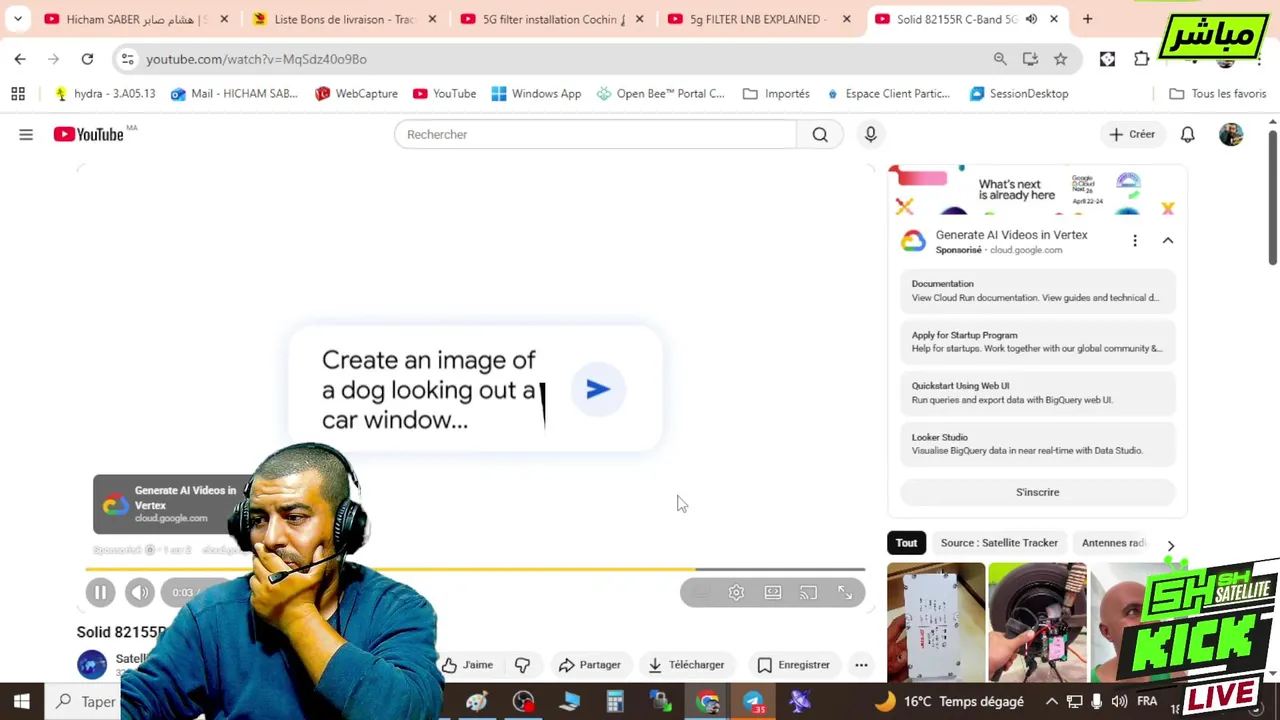The height and width of the screenshot is (720, 1280).
Task: Select Source : Satellite Tracker chip
Action: (999, 543)
